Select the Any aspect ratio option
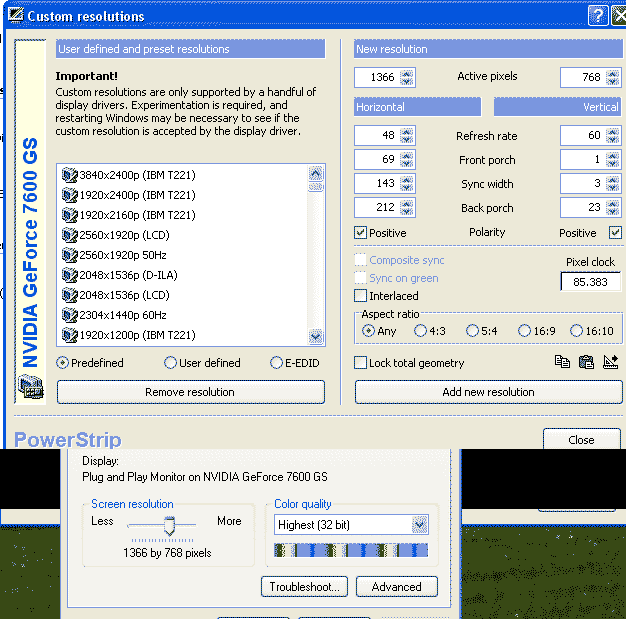626x619 pixels. point(368,331)
